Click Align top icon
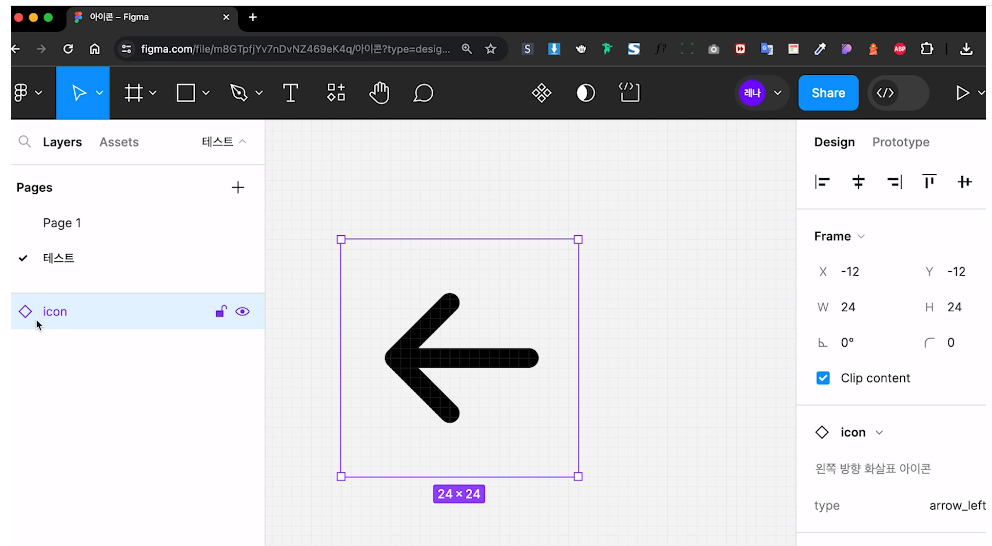Image resolution: width=992 pixels, height=546 pixels. (x=929, y=182)
